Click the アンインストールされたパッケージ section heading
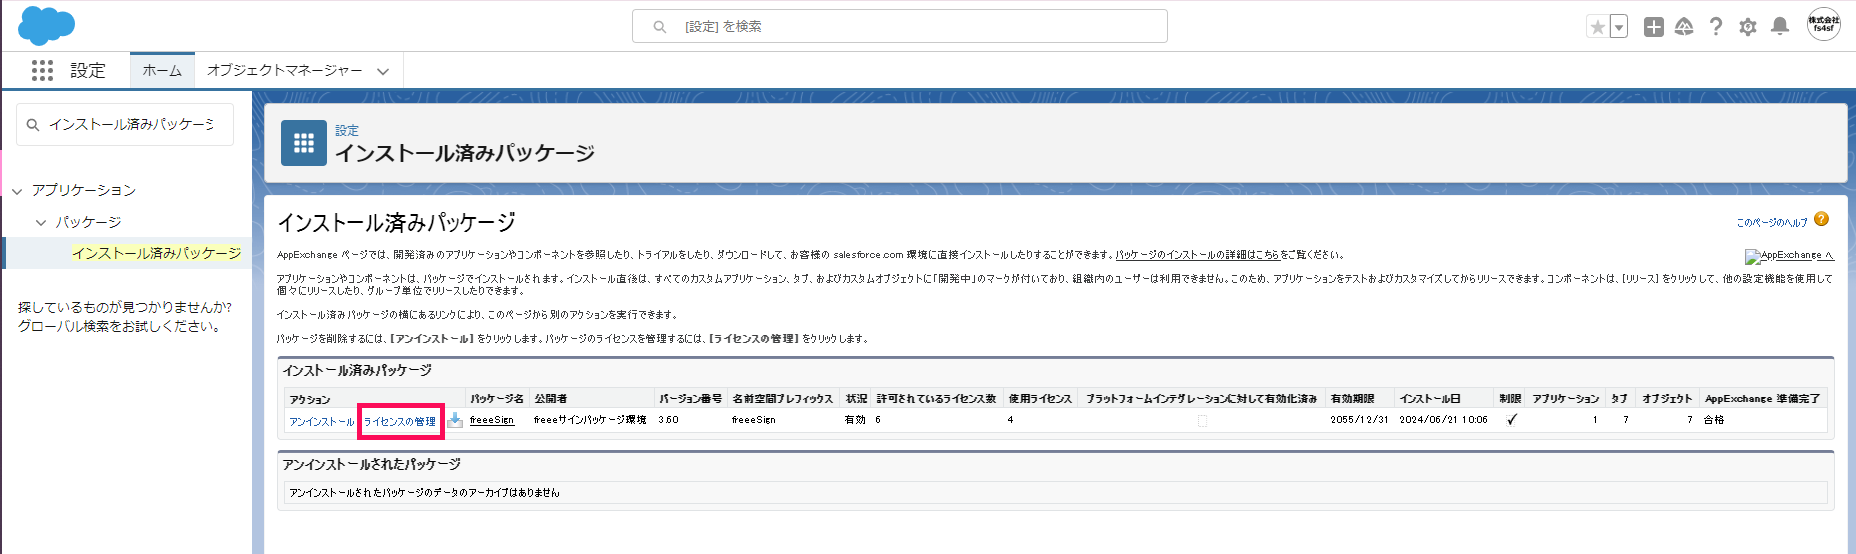The image size is (1856, 554). click(371, 464)
